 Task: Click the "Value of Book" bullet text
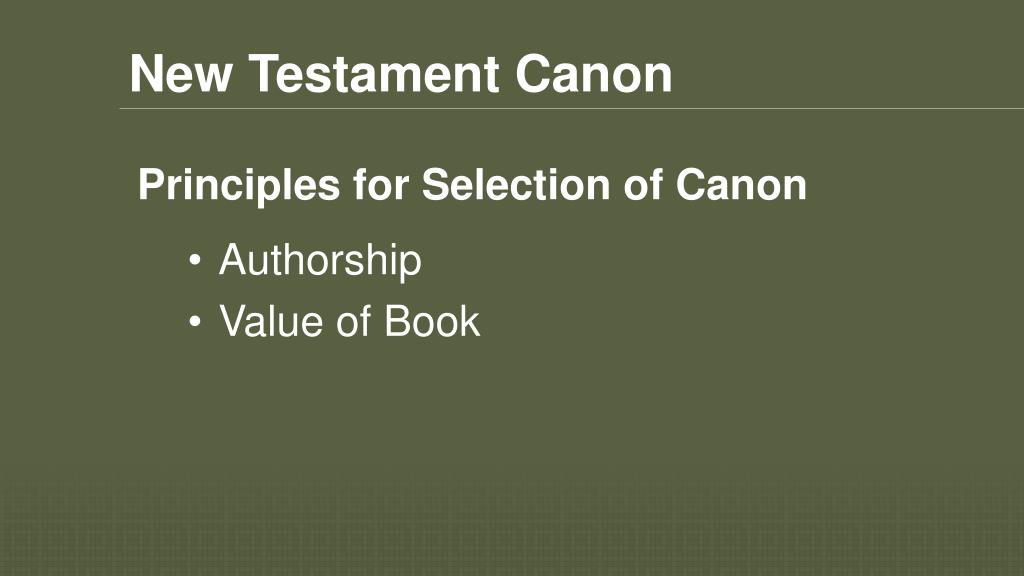[349, 321]
